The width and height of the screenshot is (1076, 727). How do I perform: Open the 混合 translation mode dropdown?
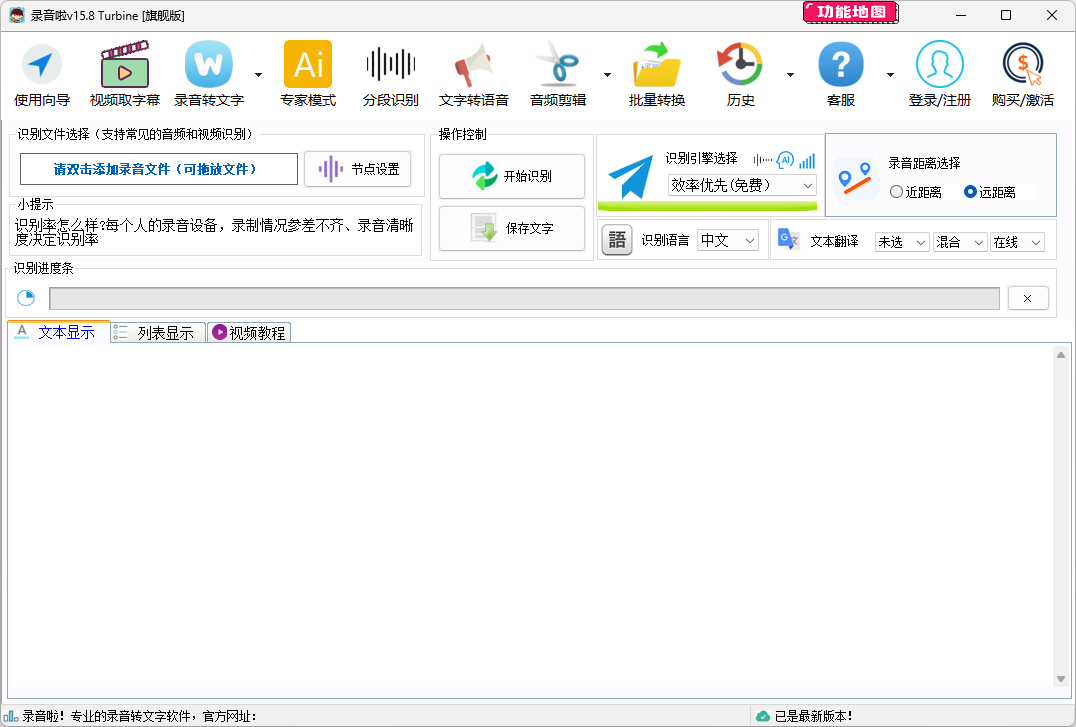(959, 241)
